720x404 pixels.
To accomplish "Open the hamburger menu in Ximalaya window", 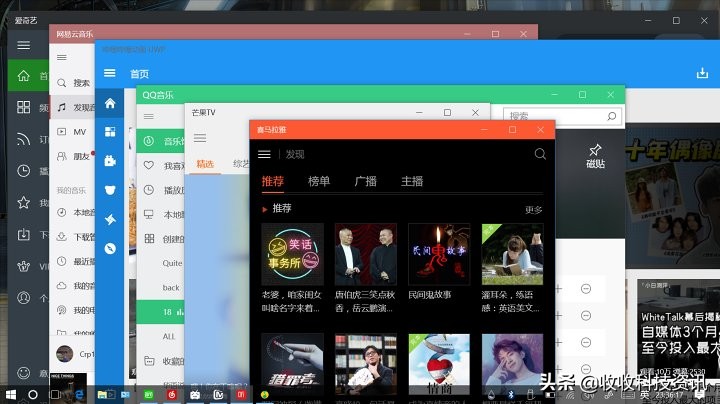I will tap(264, 154).
